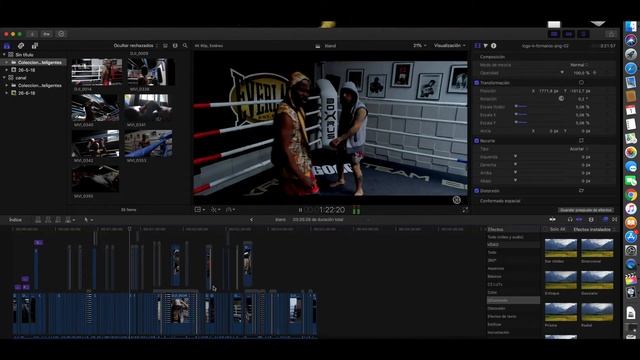Click the audio meters under the viewer
Viewport: 640px width, 360px height.
point(356,210)
